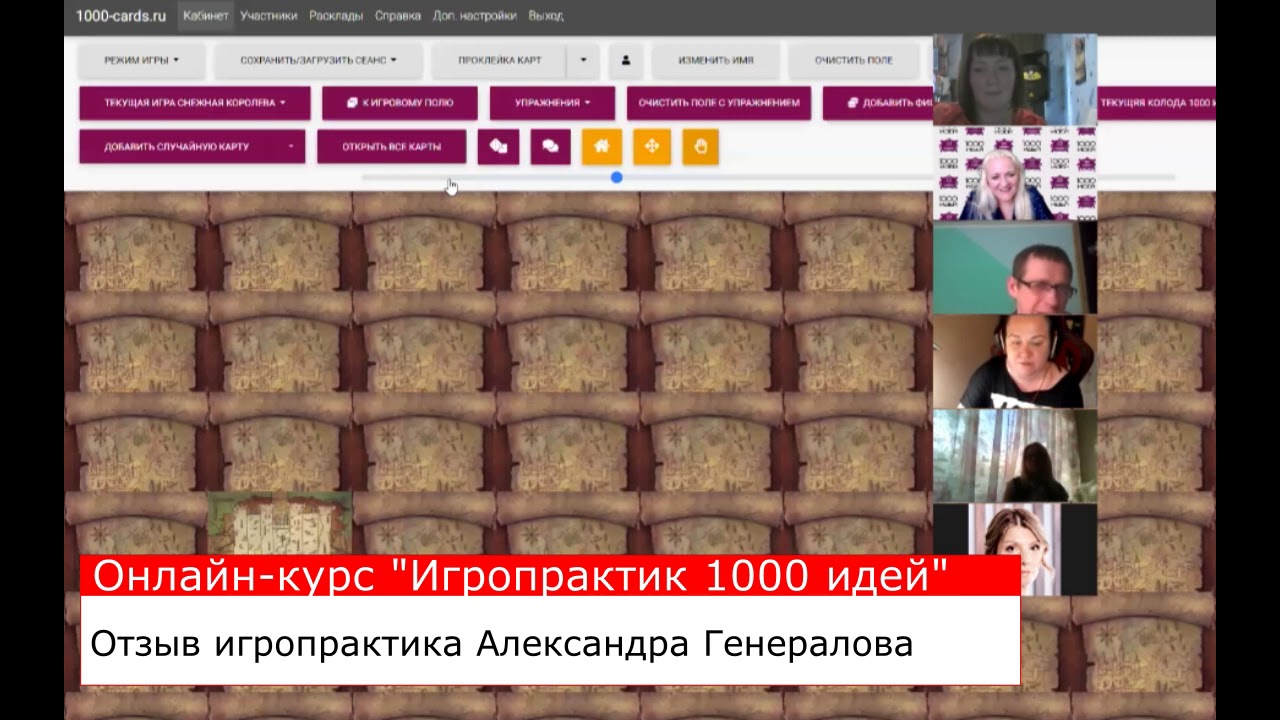The width and height of the screenshot is (1280, 720).
Task: Open the Кабинет tab
Action: [x=206, y=16]
